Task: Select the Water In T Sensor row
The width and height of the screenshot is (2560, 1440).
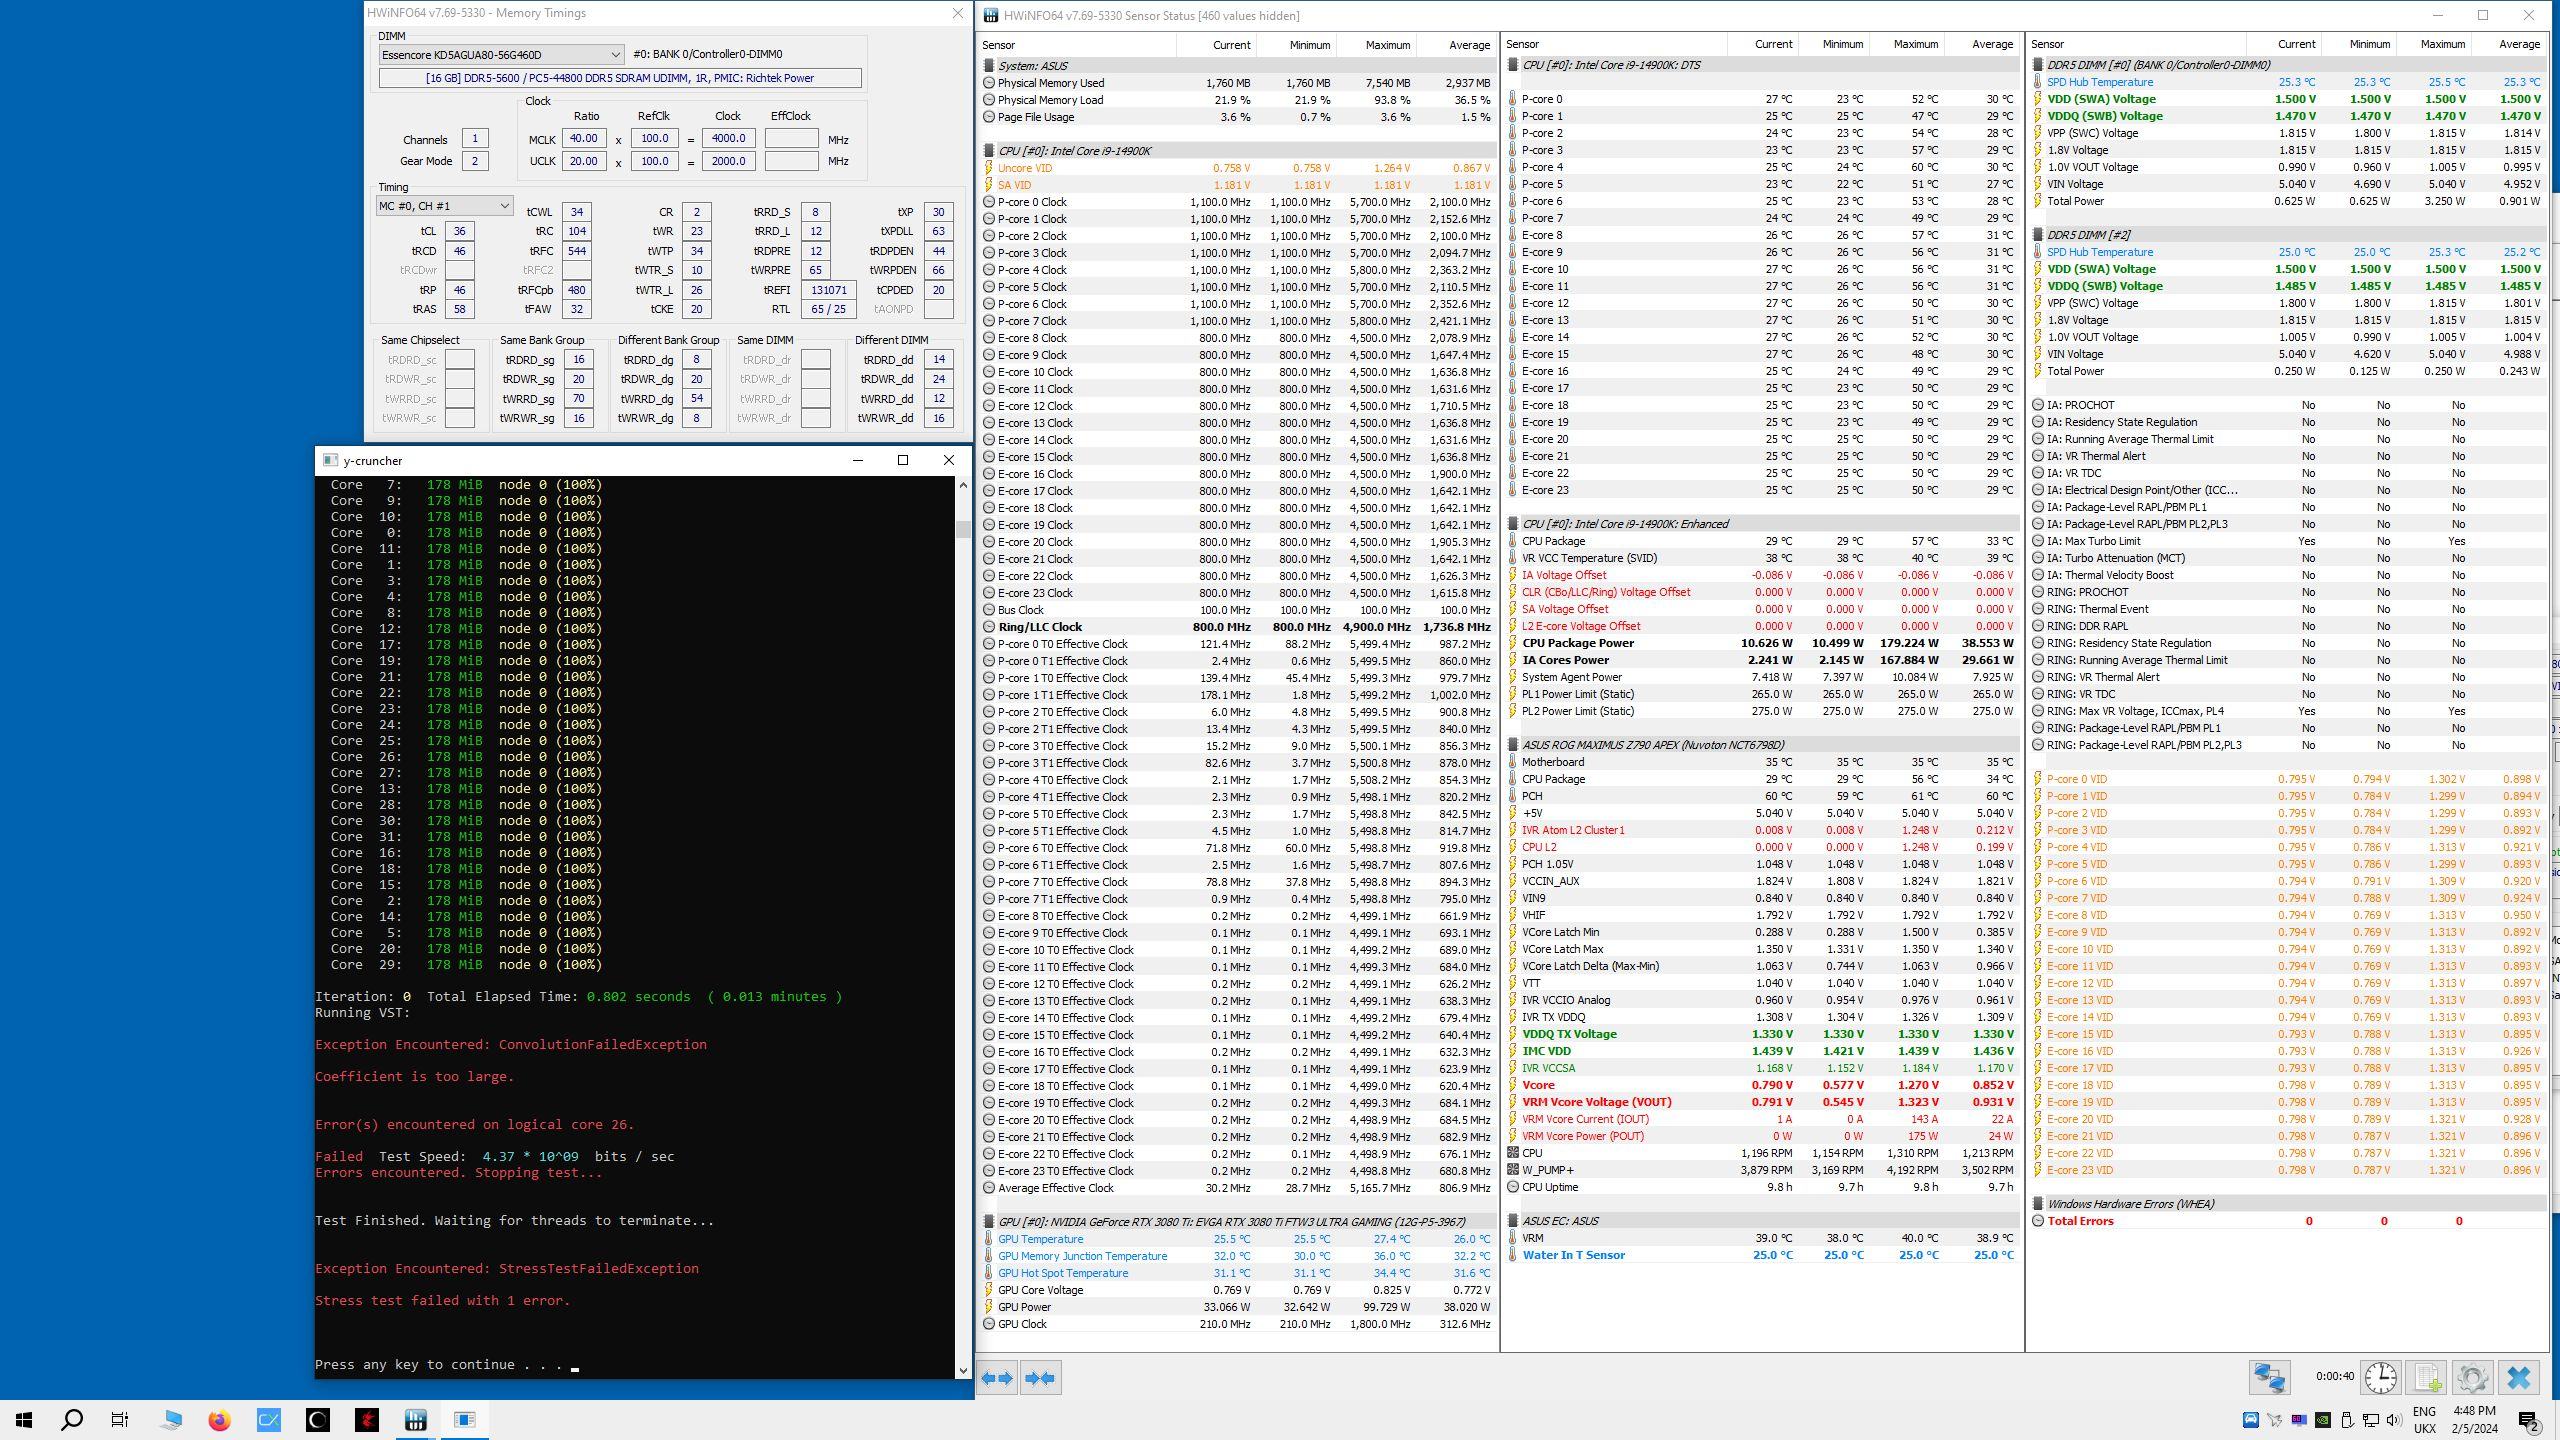Action: click(1762, 1255)
